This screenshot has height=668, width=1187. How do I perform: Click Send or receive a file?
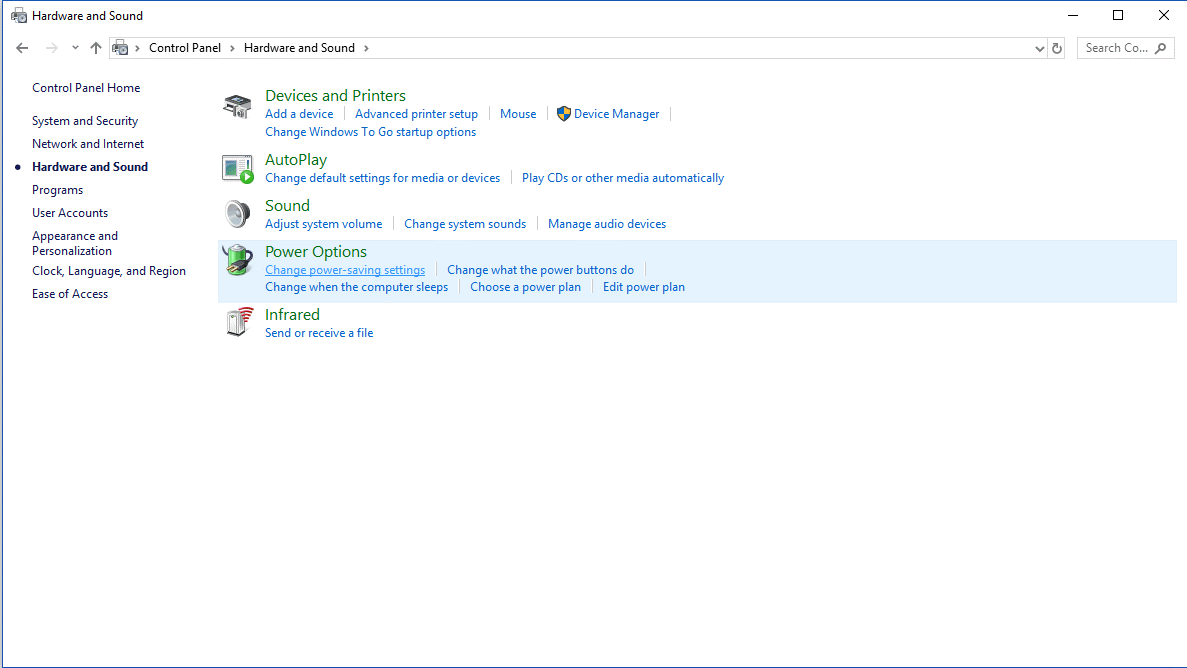pos(319,333)
